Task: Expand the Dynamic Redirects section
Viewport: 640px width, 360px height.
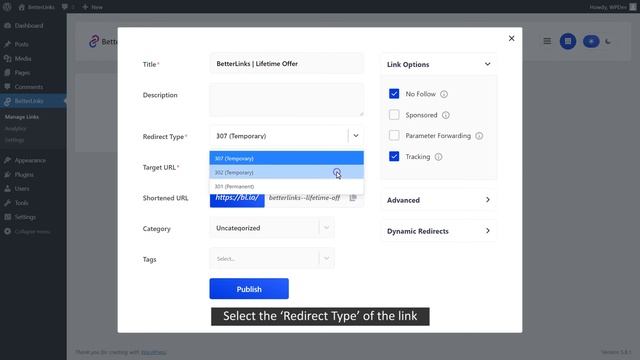Action: coord(439,231)
